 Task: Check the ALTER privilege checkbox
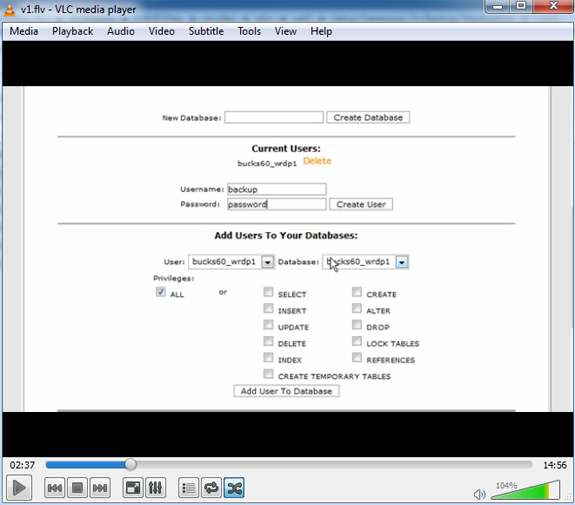(x=357, y=308)
